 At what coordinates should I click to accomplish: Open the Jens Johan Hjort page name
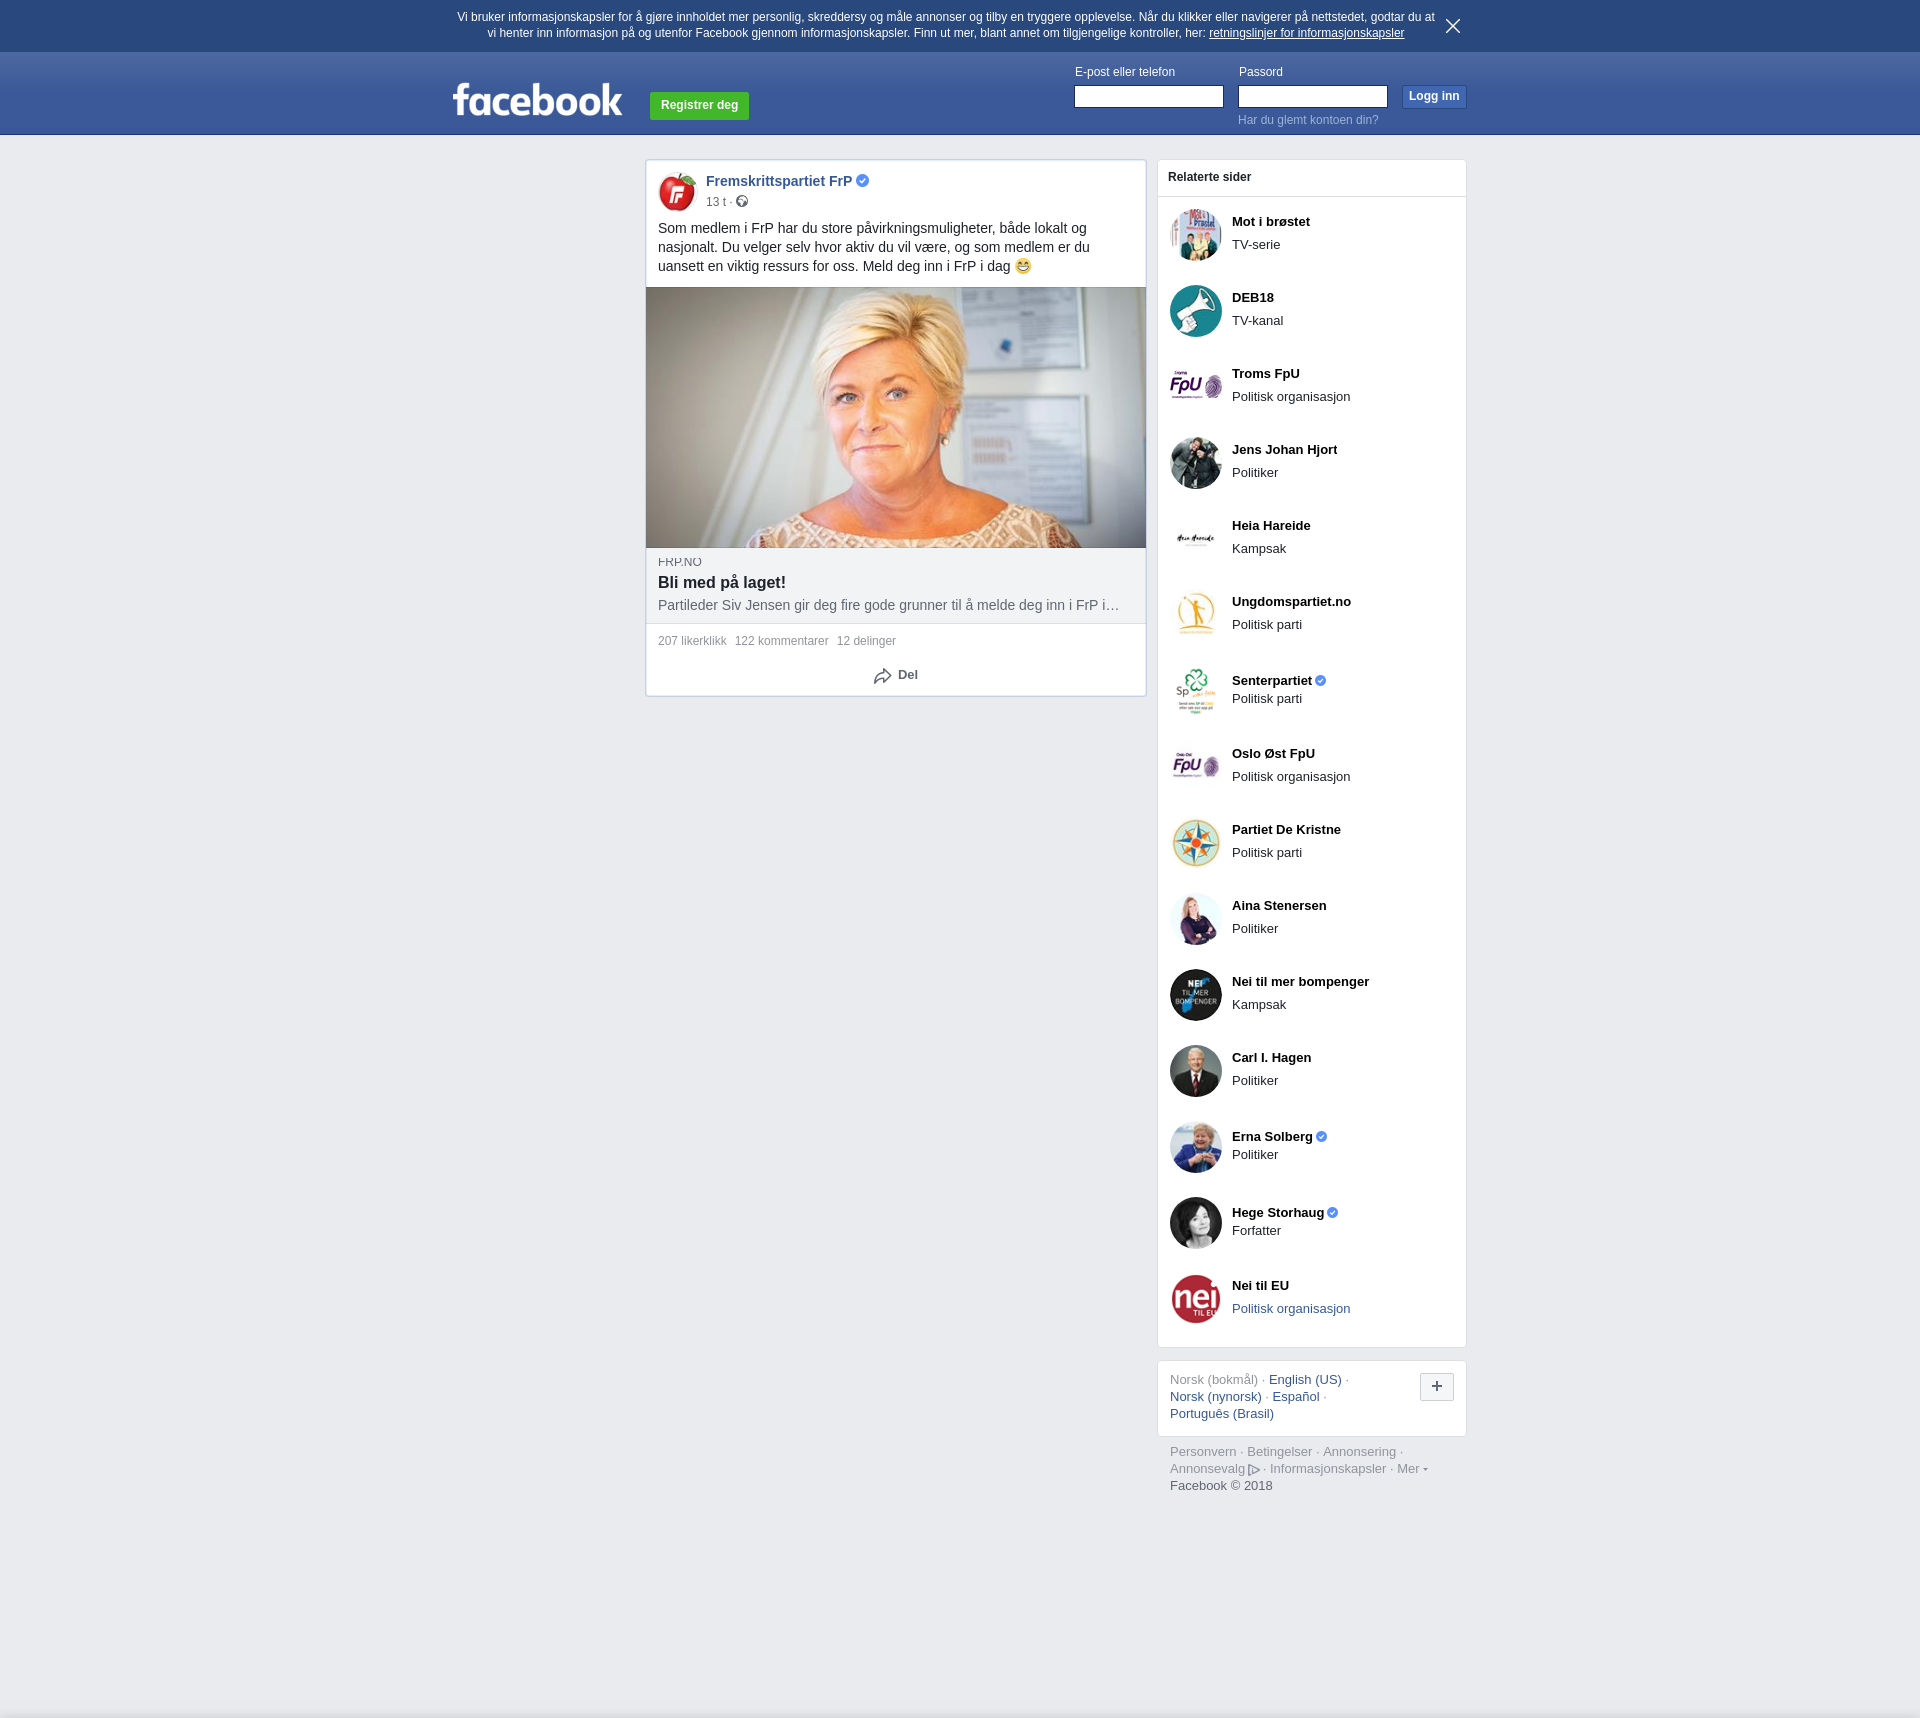[x=1284, y=450]
